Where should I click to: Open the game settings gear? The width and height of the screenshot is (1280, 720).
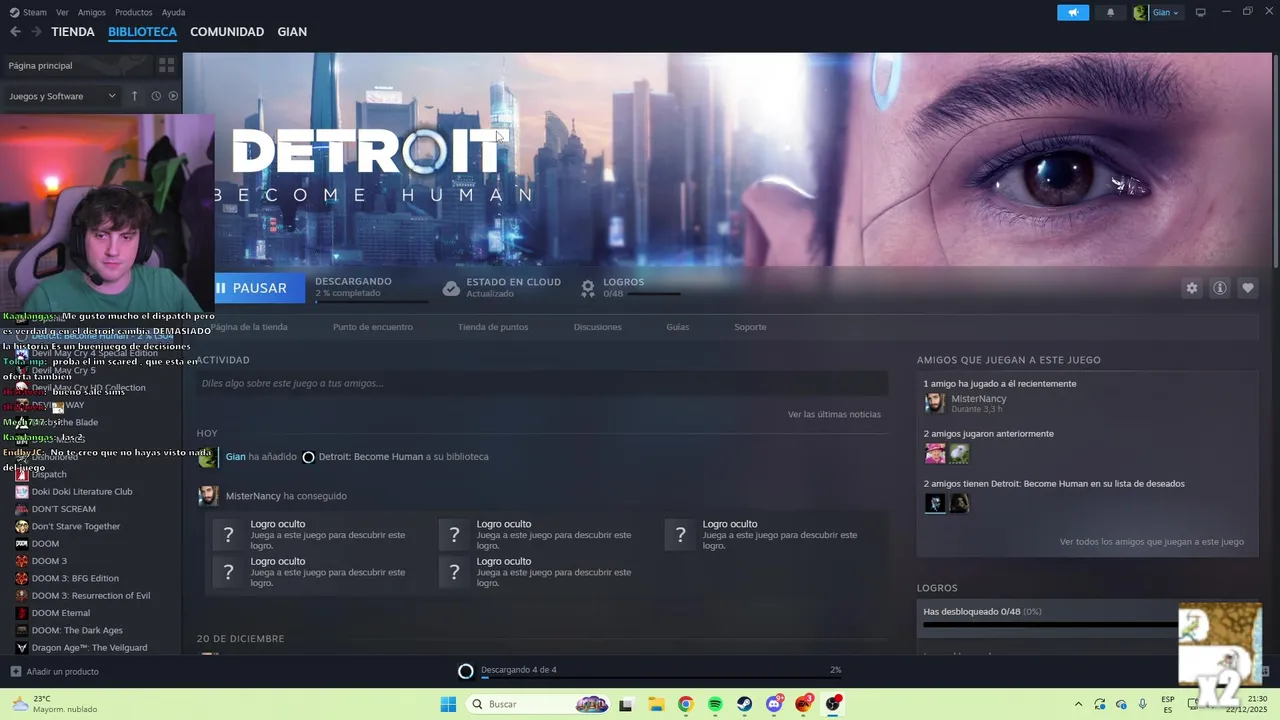click(x=1191, y=288)
